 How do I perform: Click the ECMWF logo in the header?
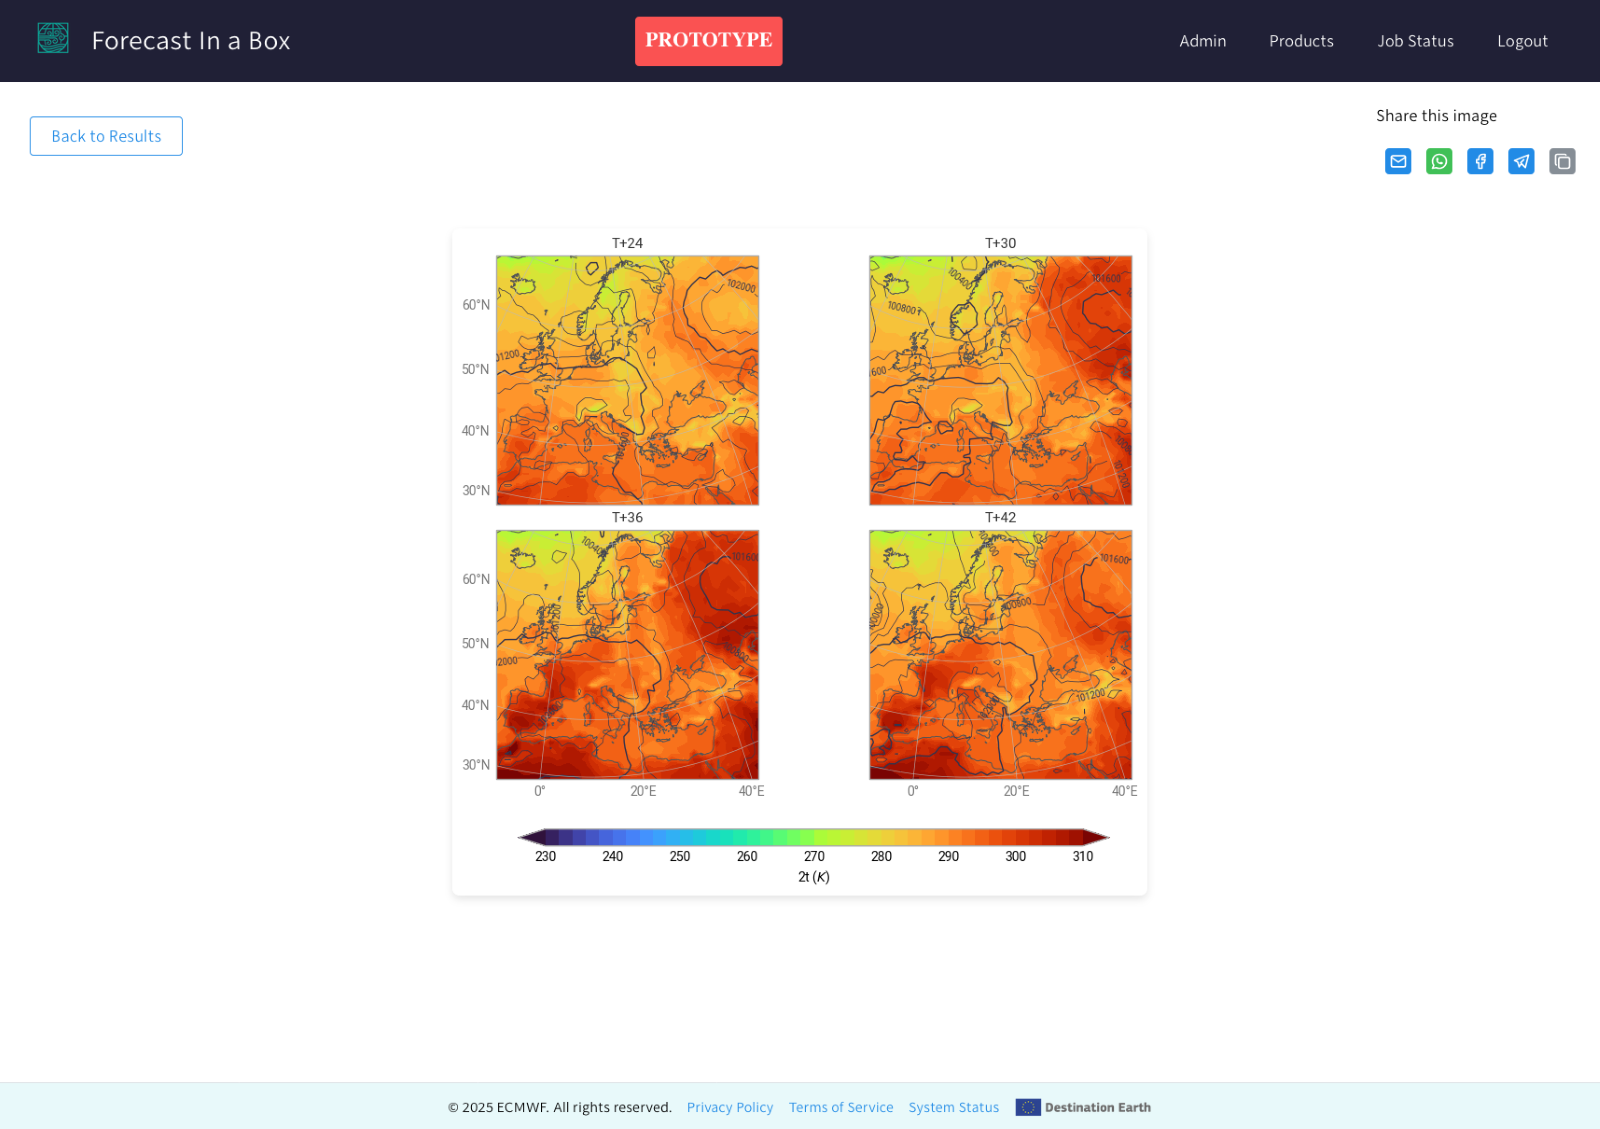(52, 38)
